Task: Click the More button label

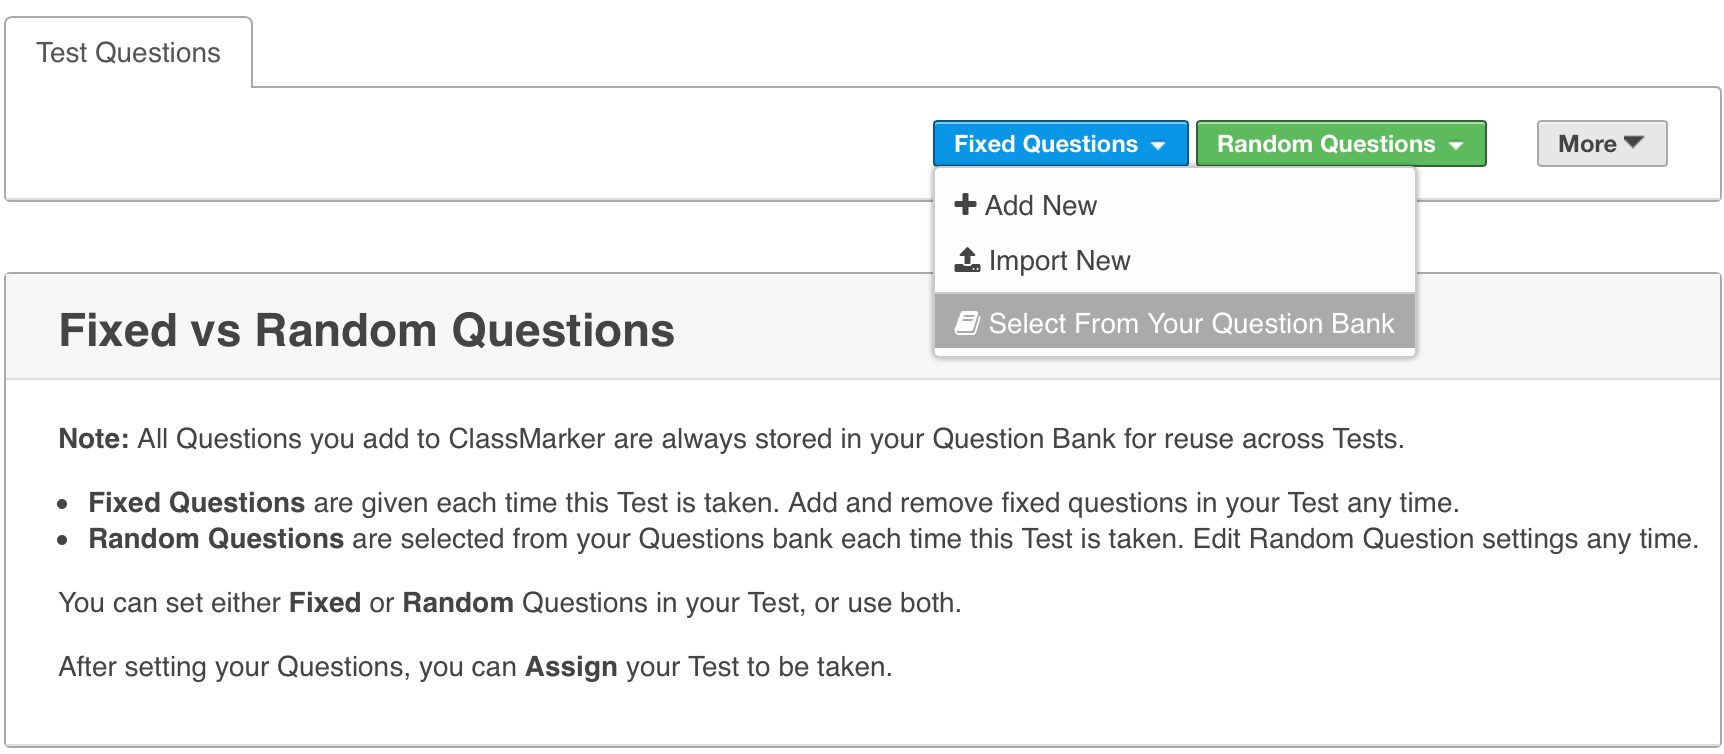Action: [1587, 144]
